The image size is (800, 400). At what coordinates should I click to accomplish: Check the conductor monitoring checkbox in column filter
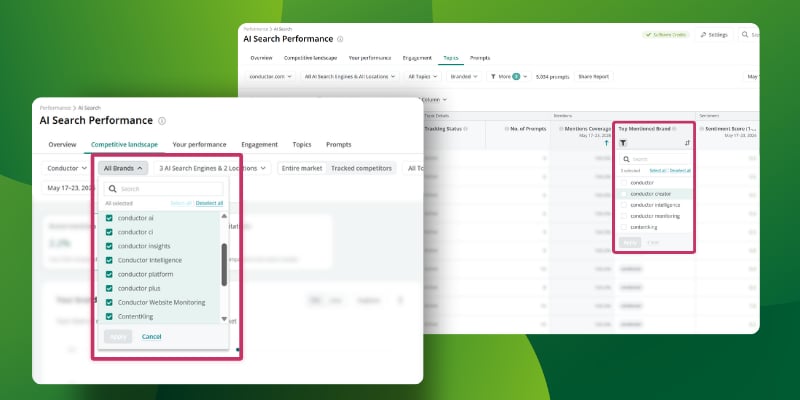pos(623,216)
